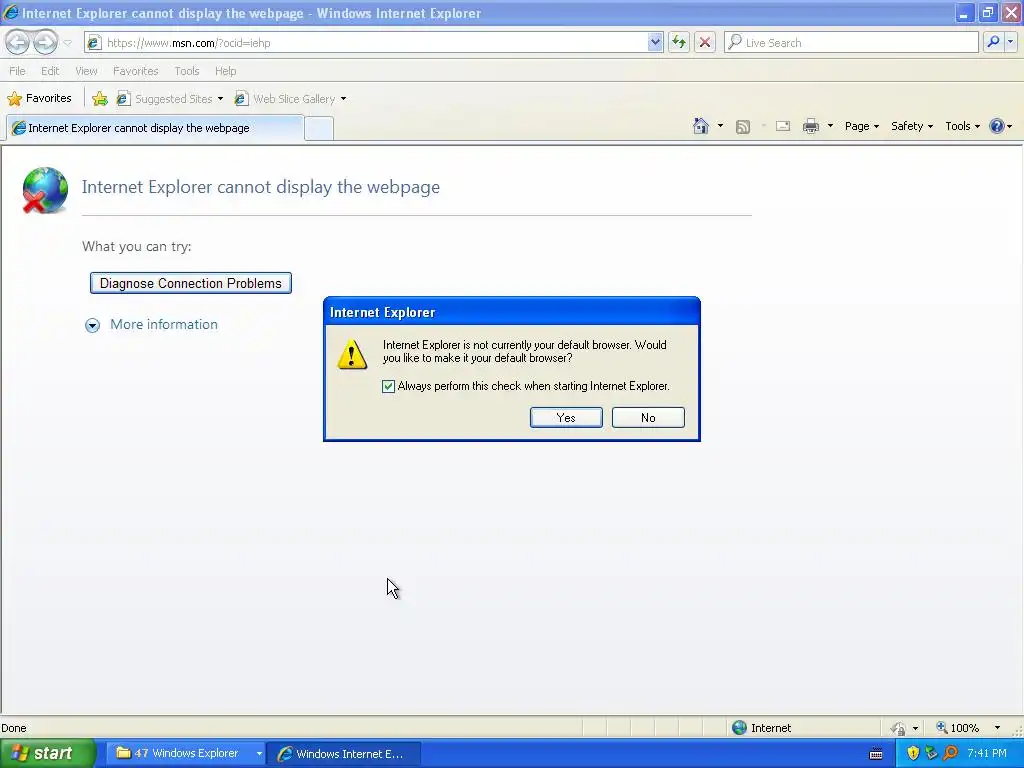Open the Tools menu in menu bar

pos(187,71)
